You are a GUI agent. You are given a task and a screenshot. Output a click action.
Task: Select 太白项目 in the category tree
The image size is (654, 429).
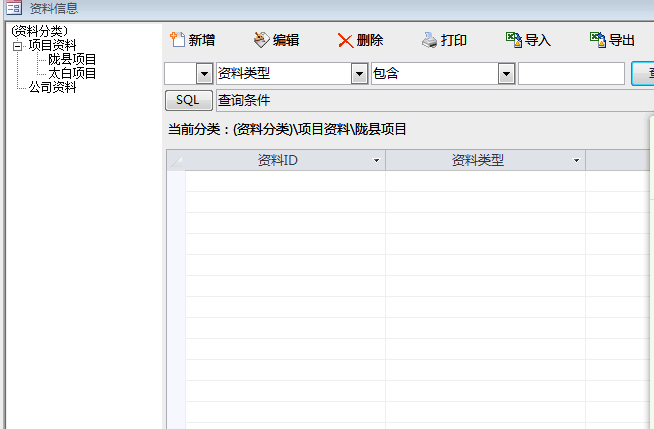click(x=72, y=73)
